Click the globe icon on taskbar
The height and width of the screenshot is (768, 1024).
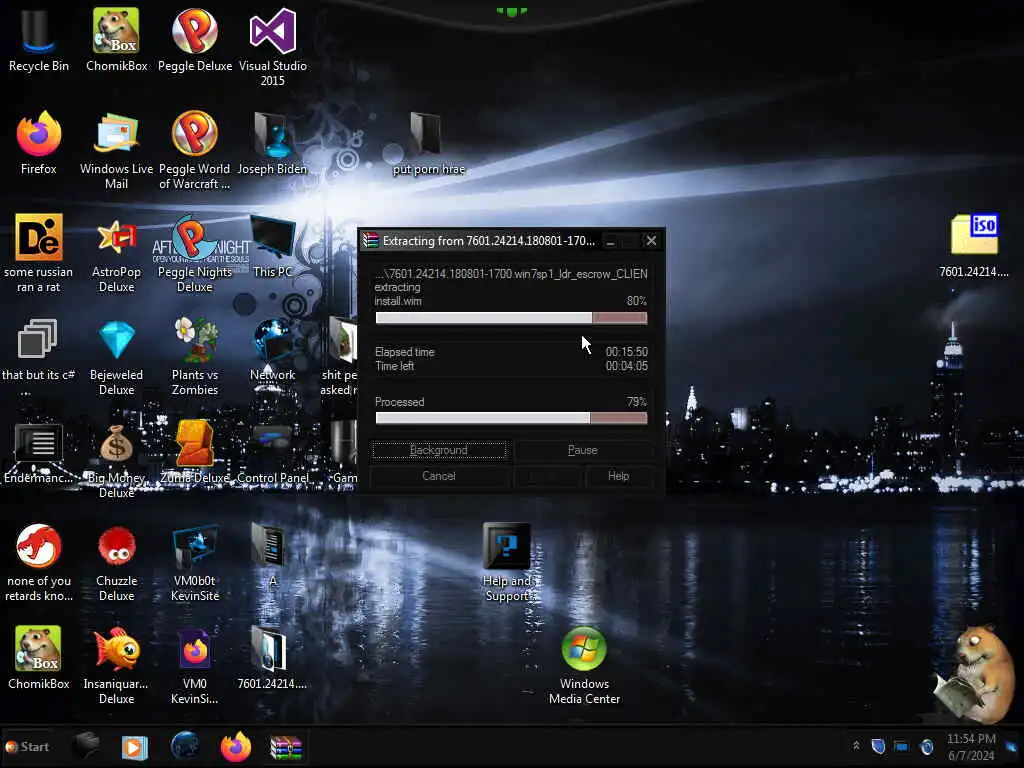tap(185, 746)
